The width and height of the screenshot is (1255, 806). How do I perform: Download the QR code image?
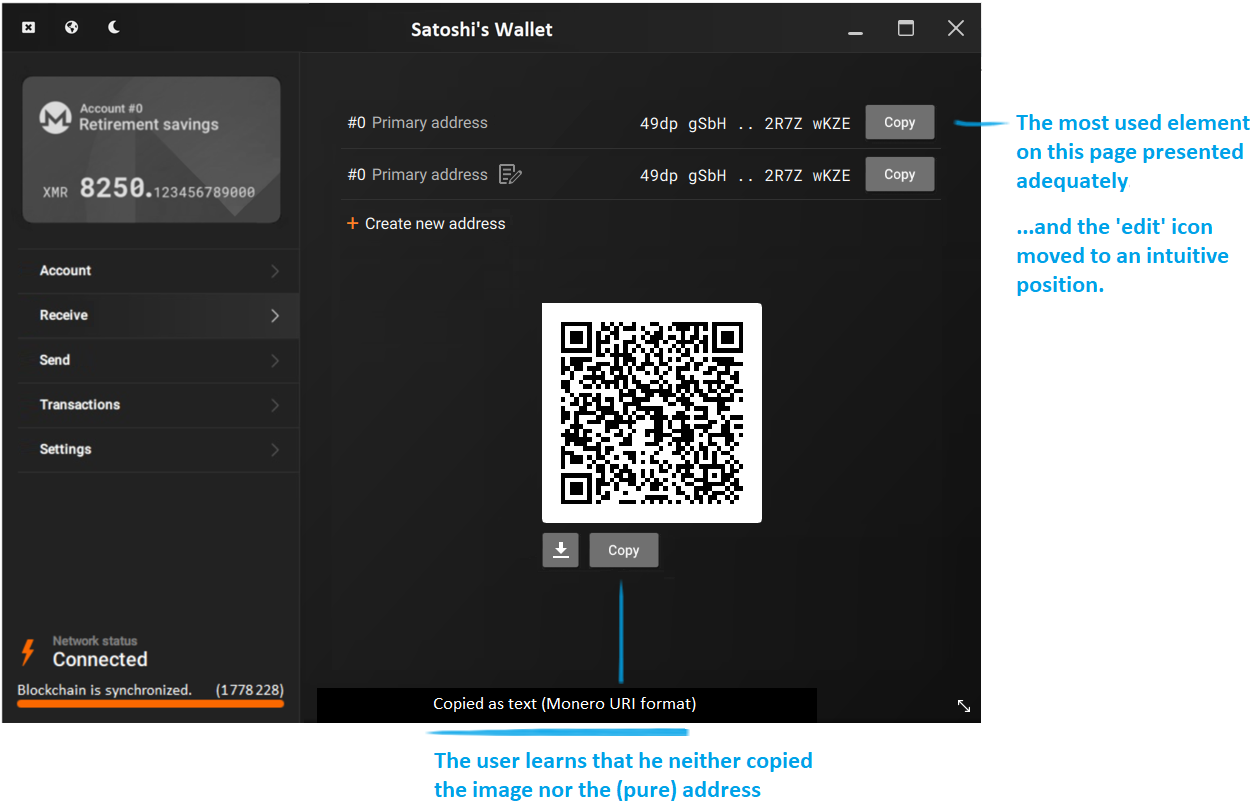(x=561, y=550)
